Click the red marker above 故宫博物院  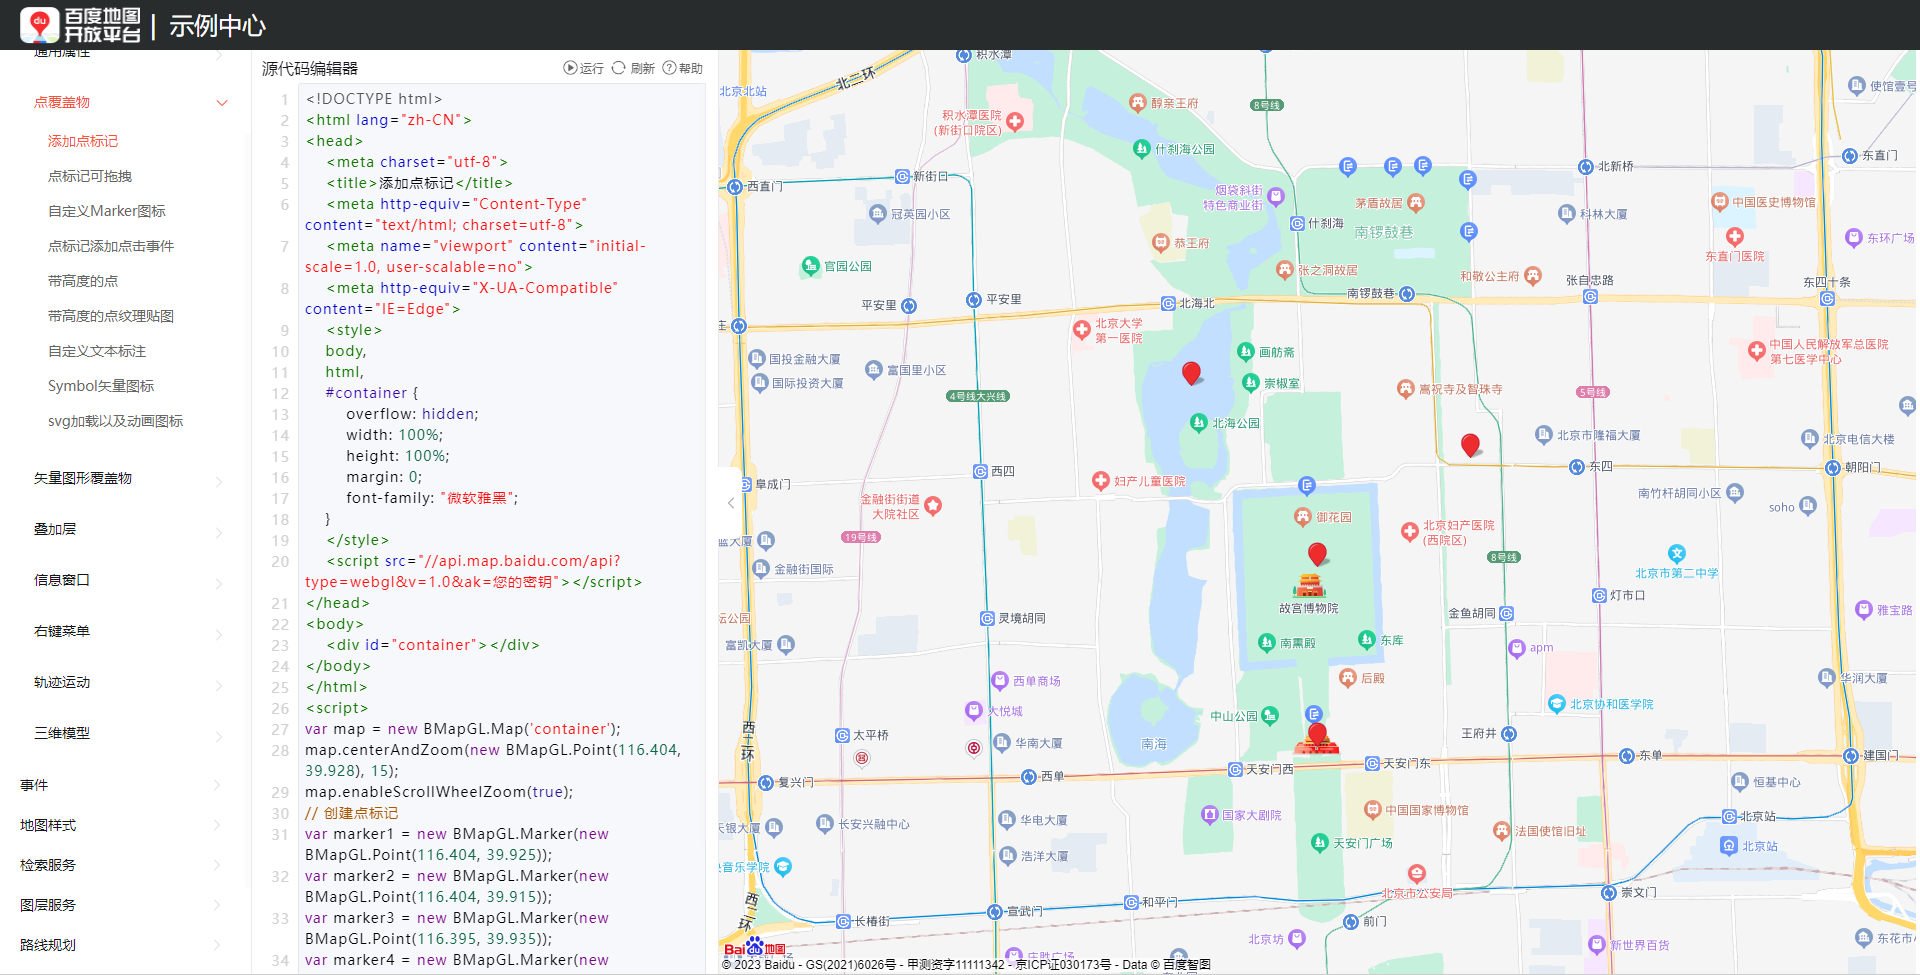[1317, 554]
